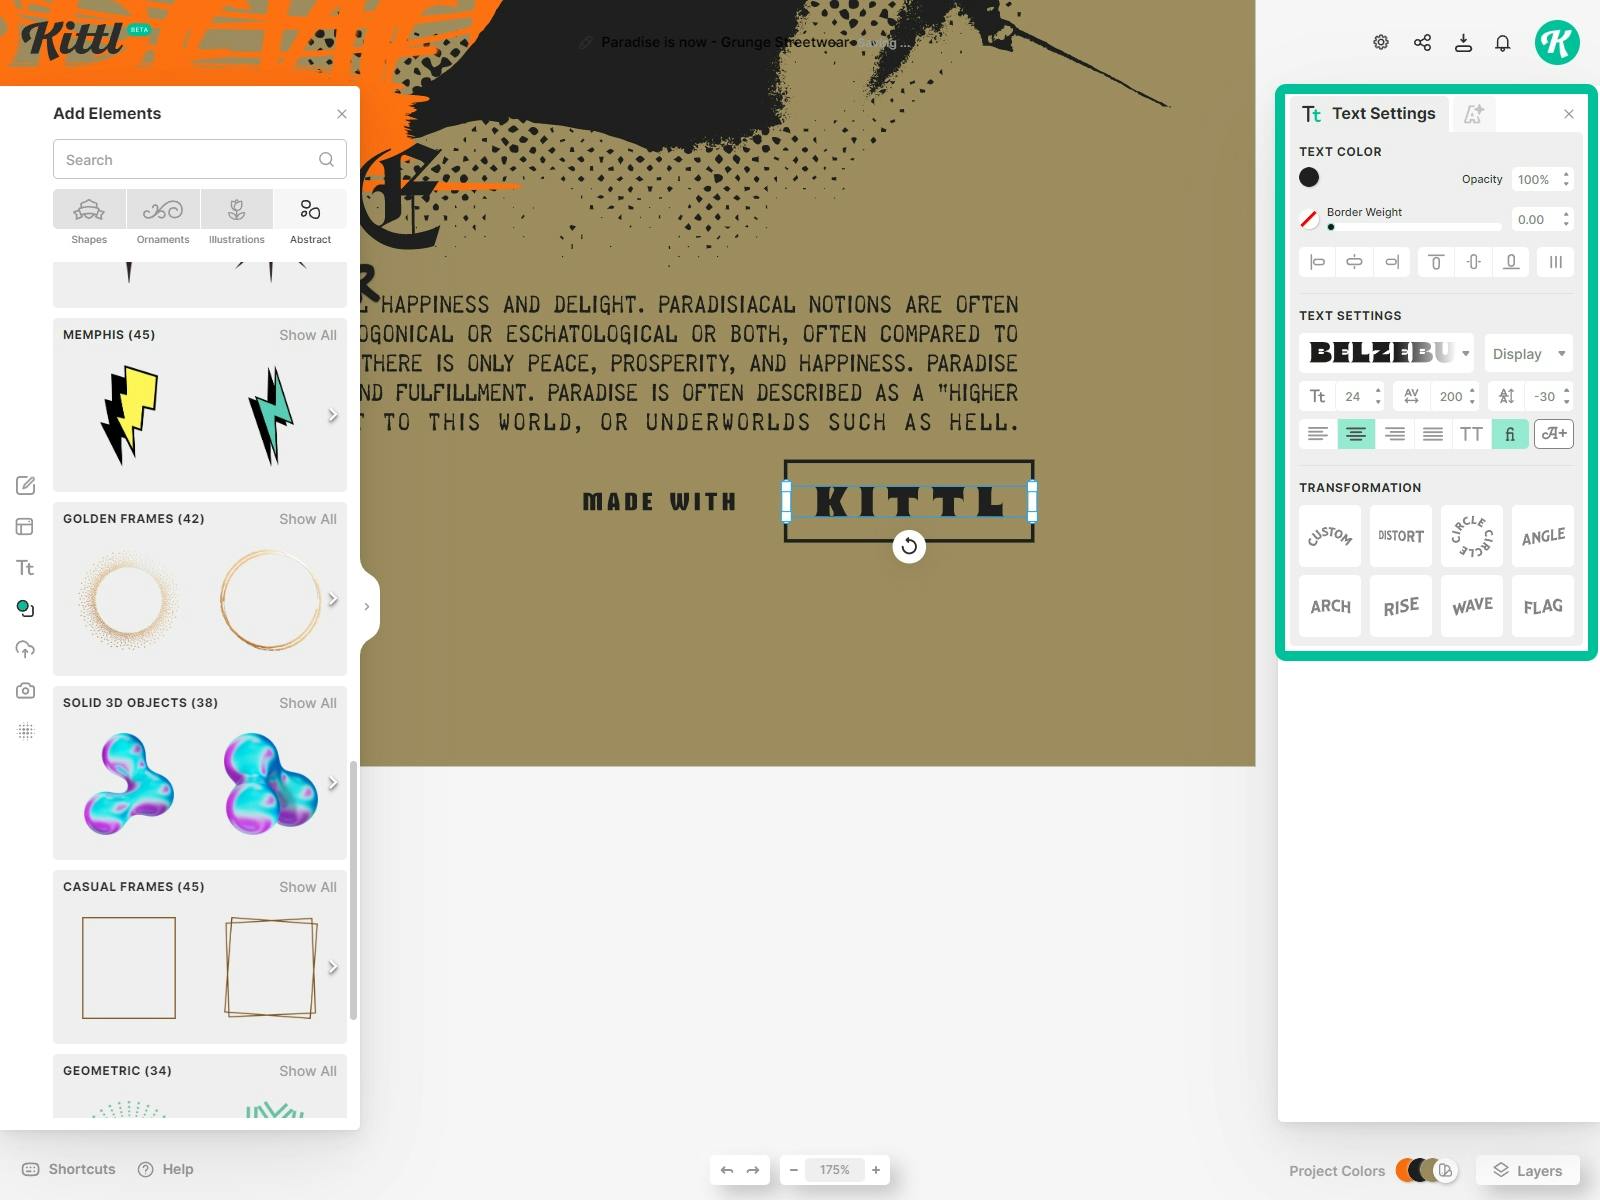Set text alignment to left
Image resolution: width=1600 pixels, height=1200 pixels.
1318,434
